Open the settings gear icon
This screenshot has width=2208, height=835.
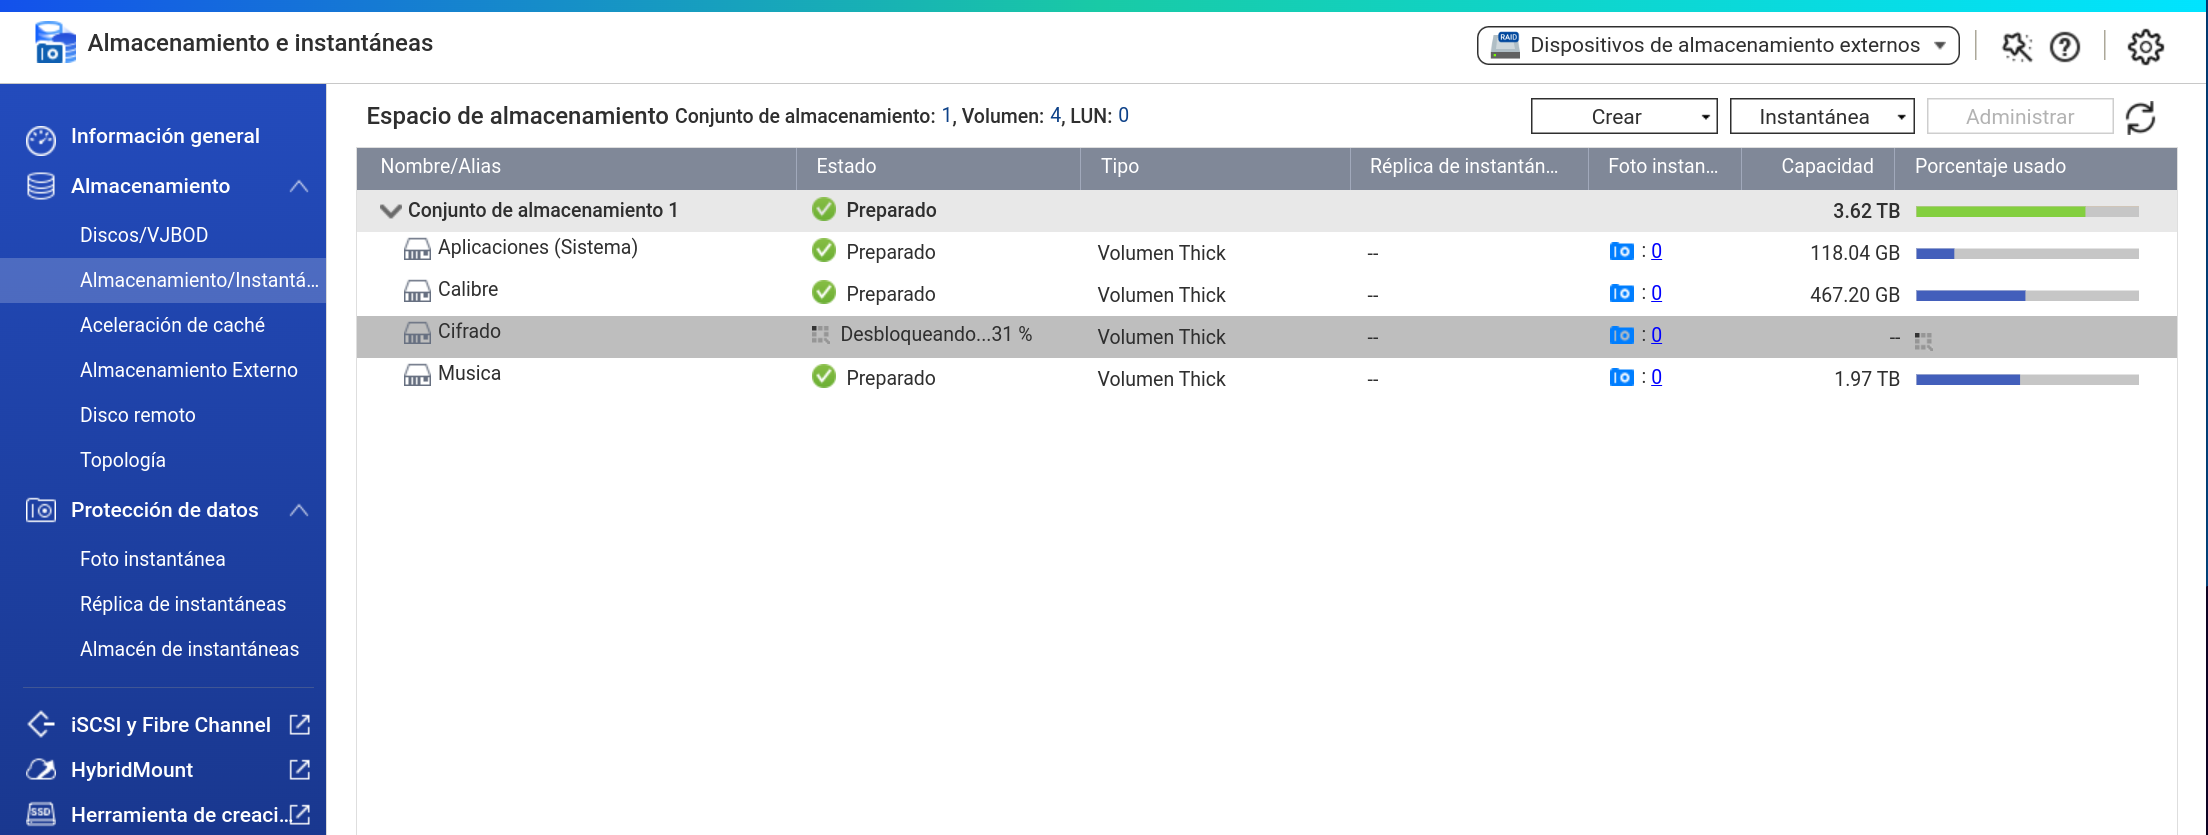click(x=2145, y=46)
